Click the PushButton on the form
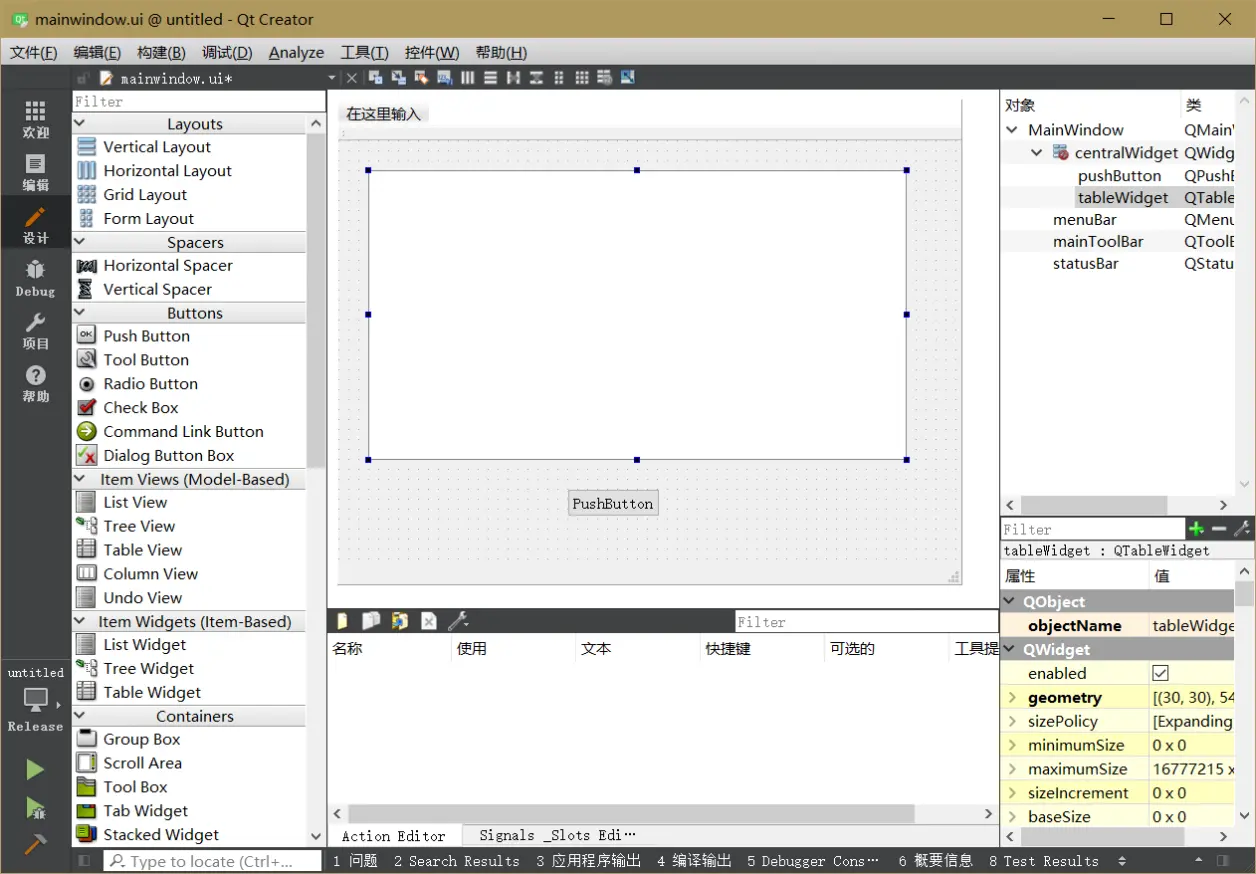 pyautogui.click(x=613, y=503)
